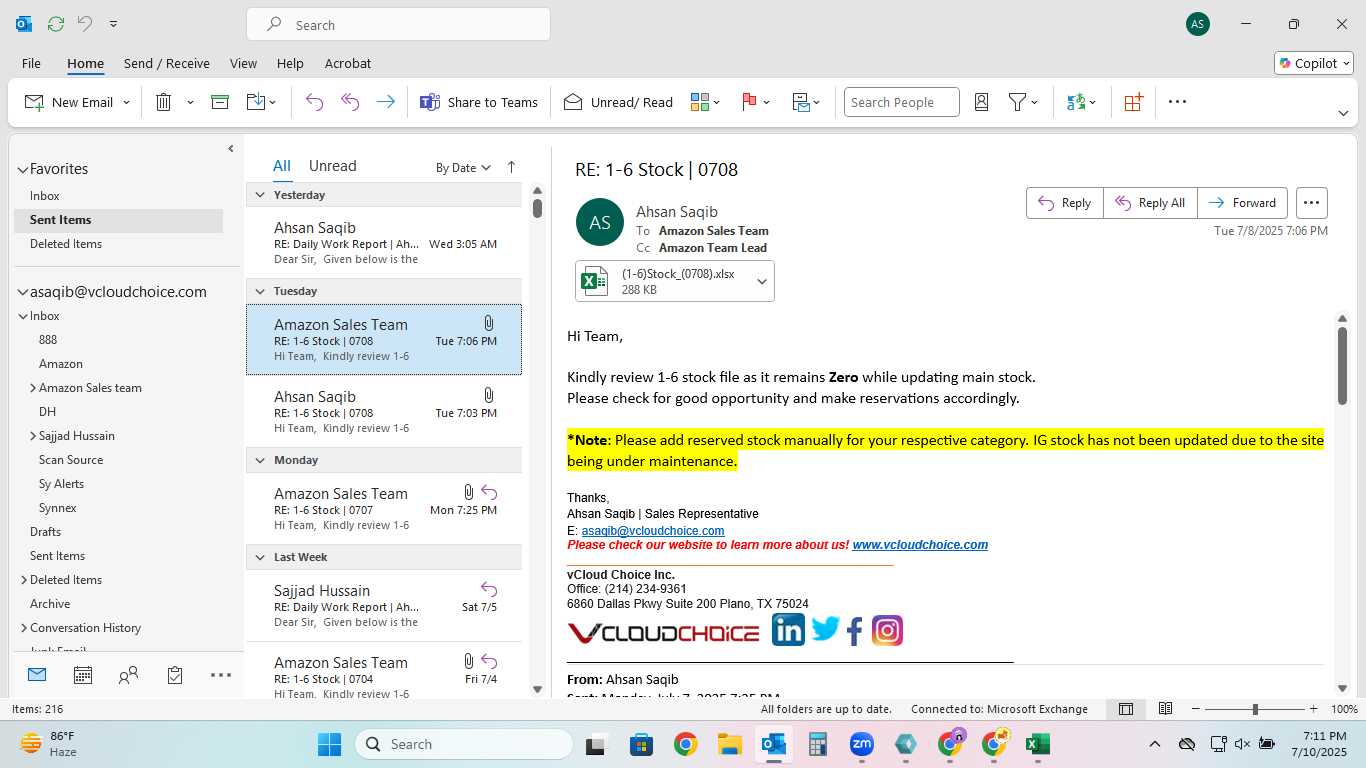Open Zoom from the Windows taskbar
The width and height of the screenshot is (1366, 768).
(x=861, y=744)
